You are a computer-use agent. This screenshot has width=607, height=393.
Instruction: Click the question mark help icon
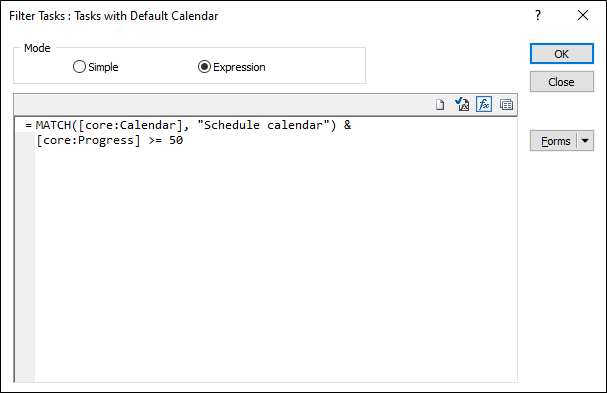(x=538, y=15)
